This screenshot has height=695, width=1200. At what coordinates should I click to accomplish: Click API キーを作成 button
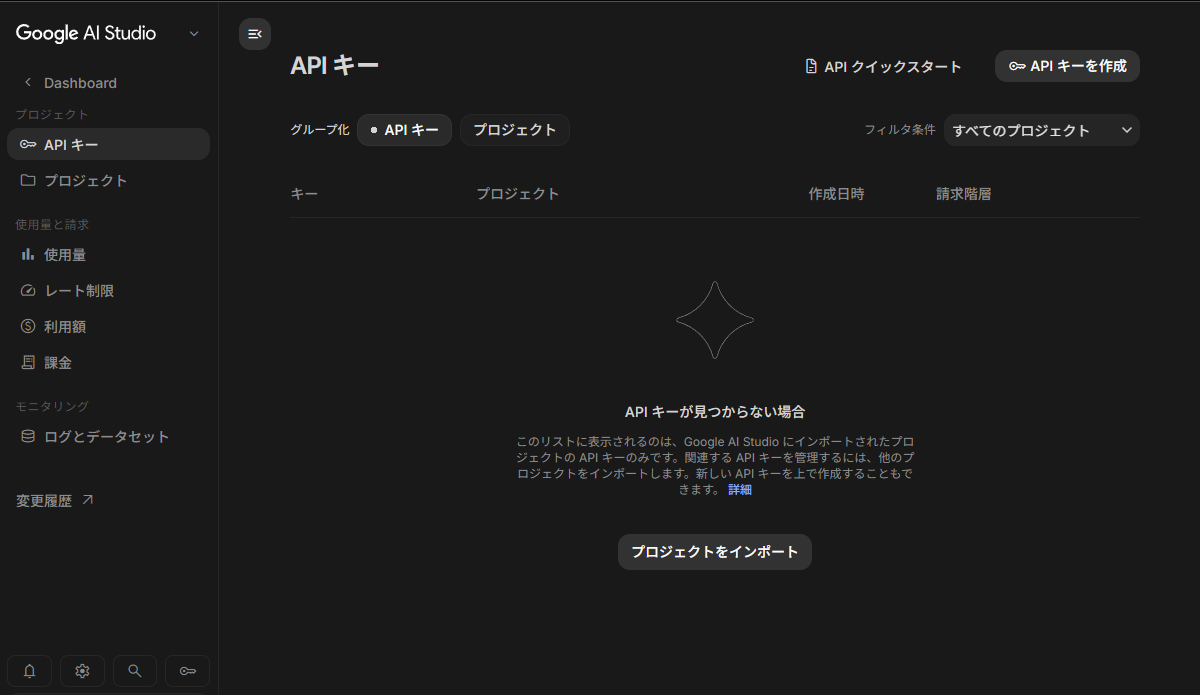pyautogui.click(x=1067, y=66)
